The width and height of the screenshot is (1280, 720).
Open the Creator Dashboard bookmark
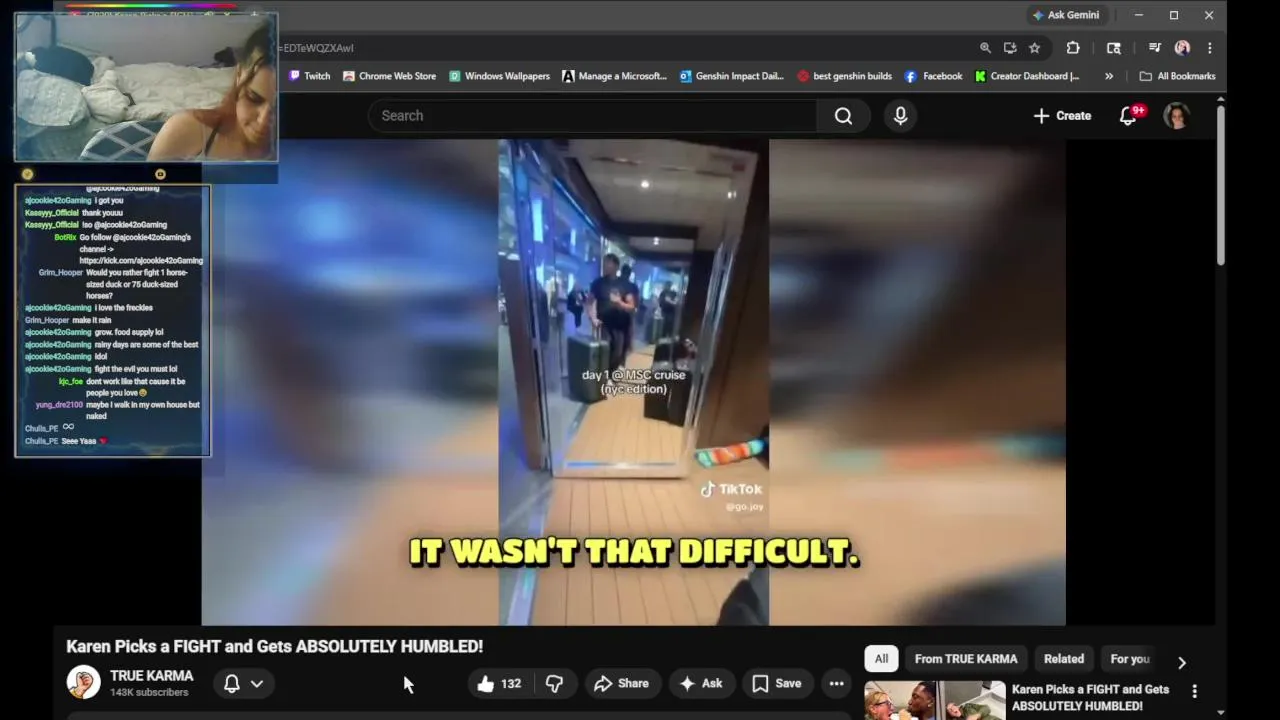1027,76
